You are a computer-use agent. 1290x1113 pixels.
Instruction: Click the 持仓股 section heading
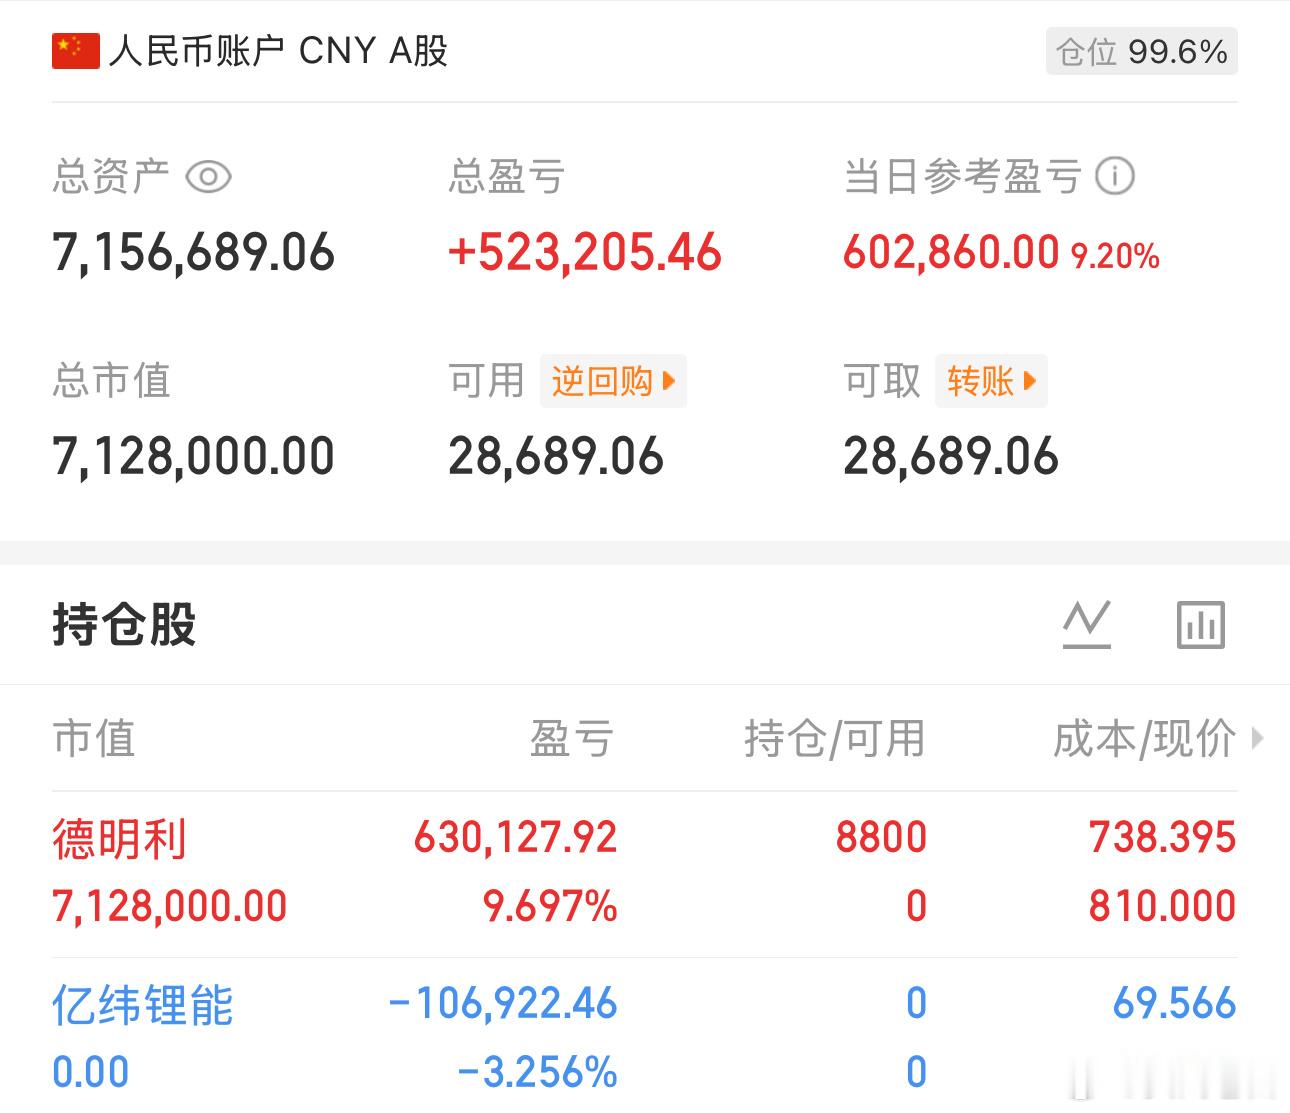pyautogui.click(x=124, y=625)
